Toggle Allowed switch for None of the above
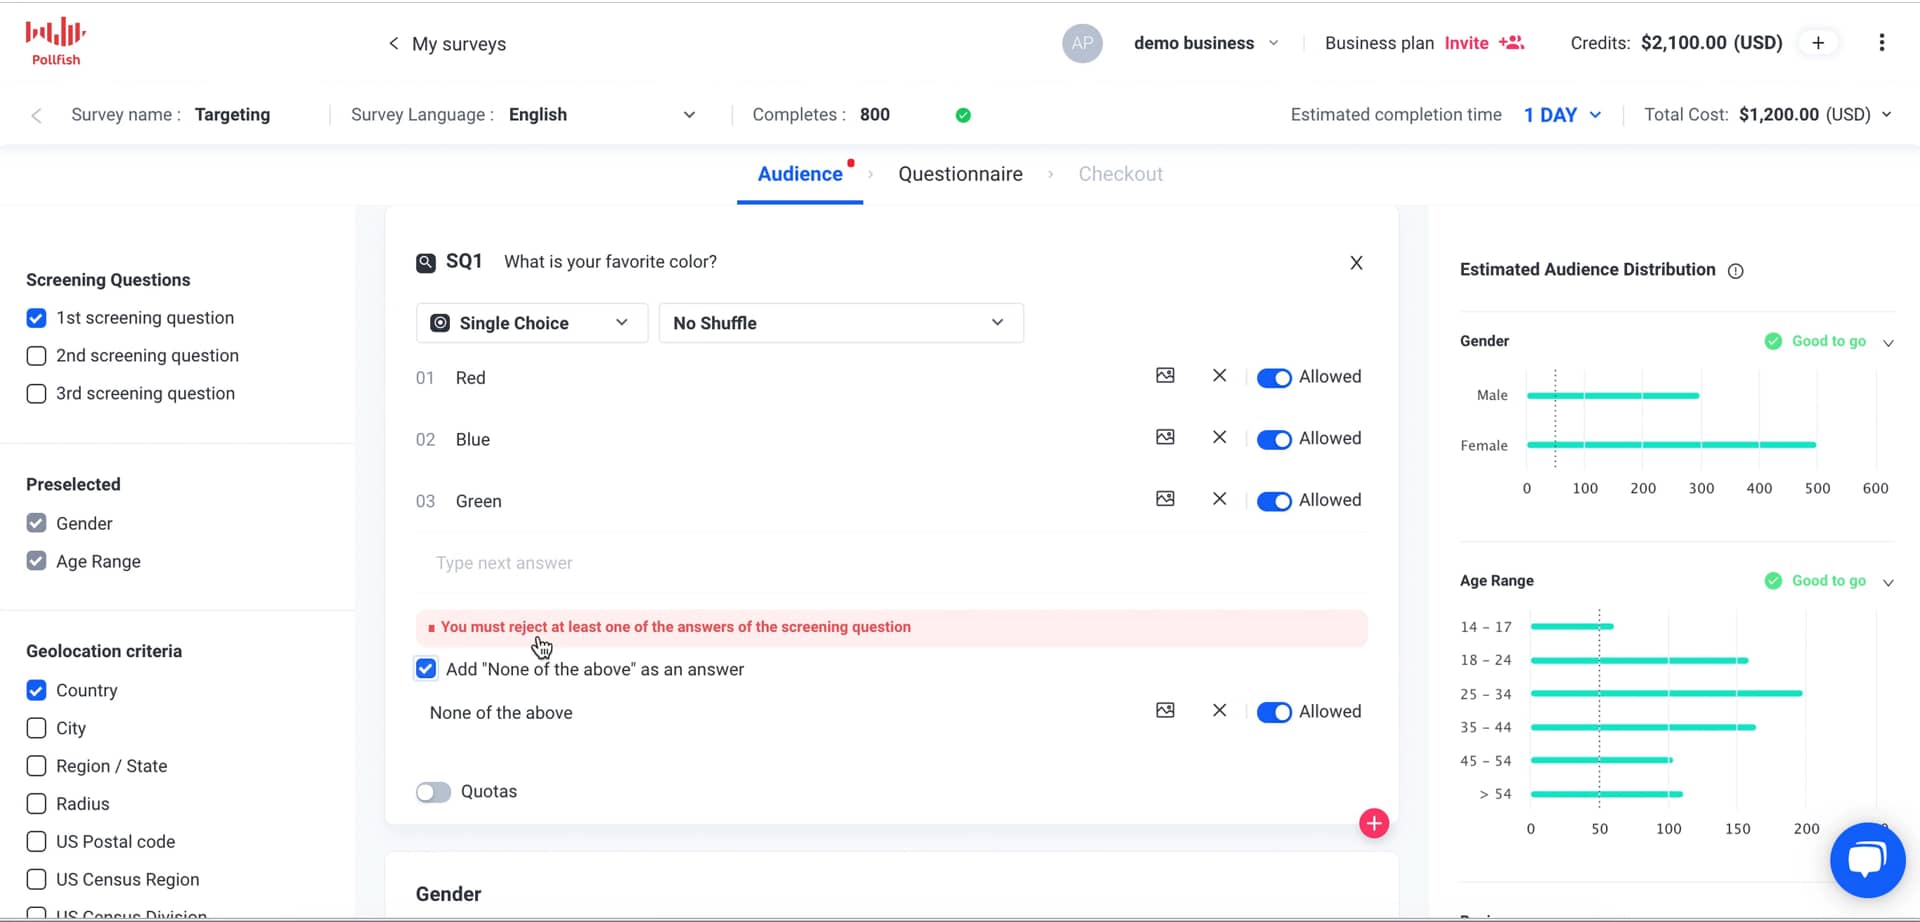Viewport: 1920px width, 922px height. click(x=1274, y=712)
